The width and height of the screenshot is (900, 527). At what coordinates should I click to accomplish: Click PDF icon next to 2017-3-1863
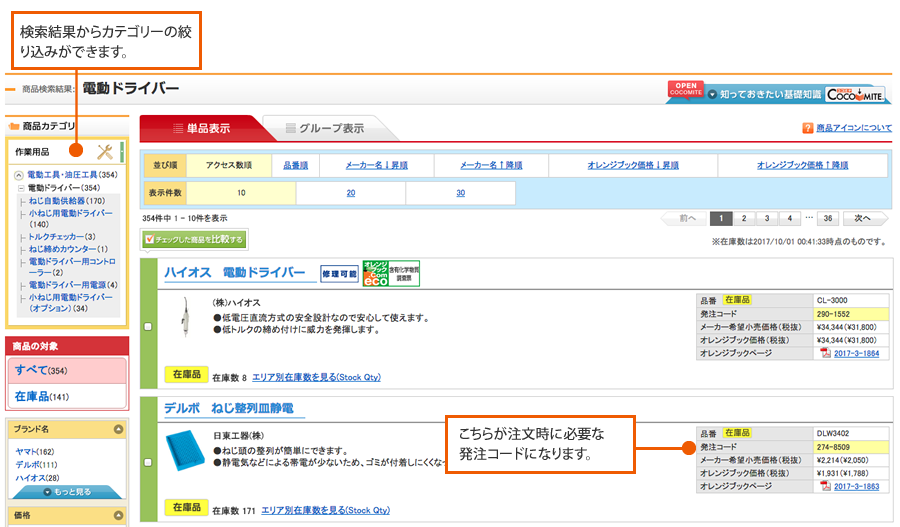[x=825, y=486]
